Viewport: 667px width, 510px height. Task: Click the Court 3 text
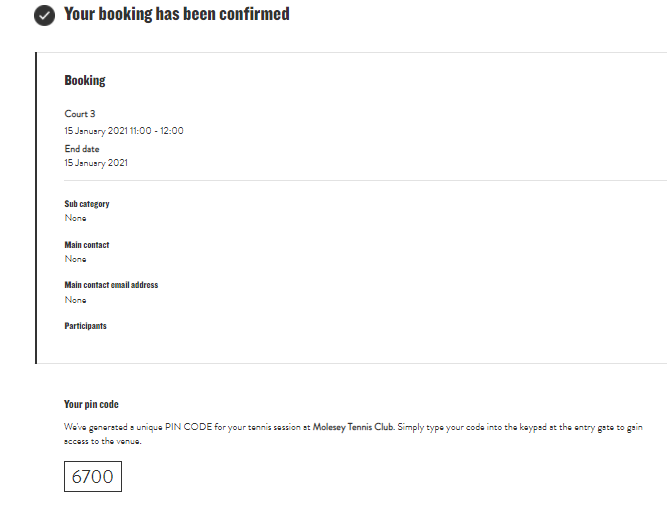[x=80, y=114]
